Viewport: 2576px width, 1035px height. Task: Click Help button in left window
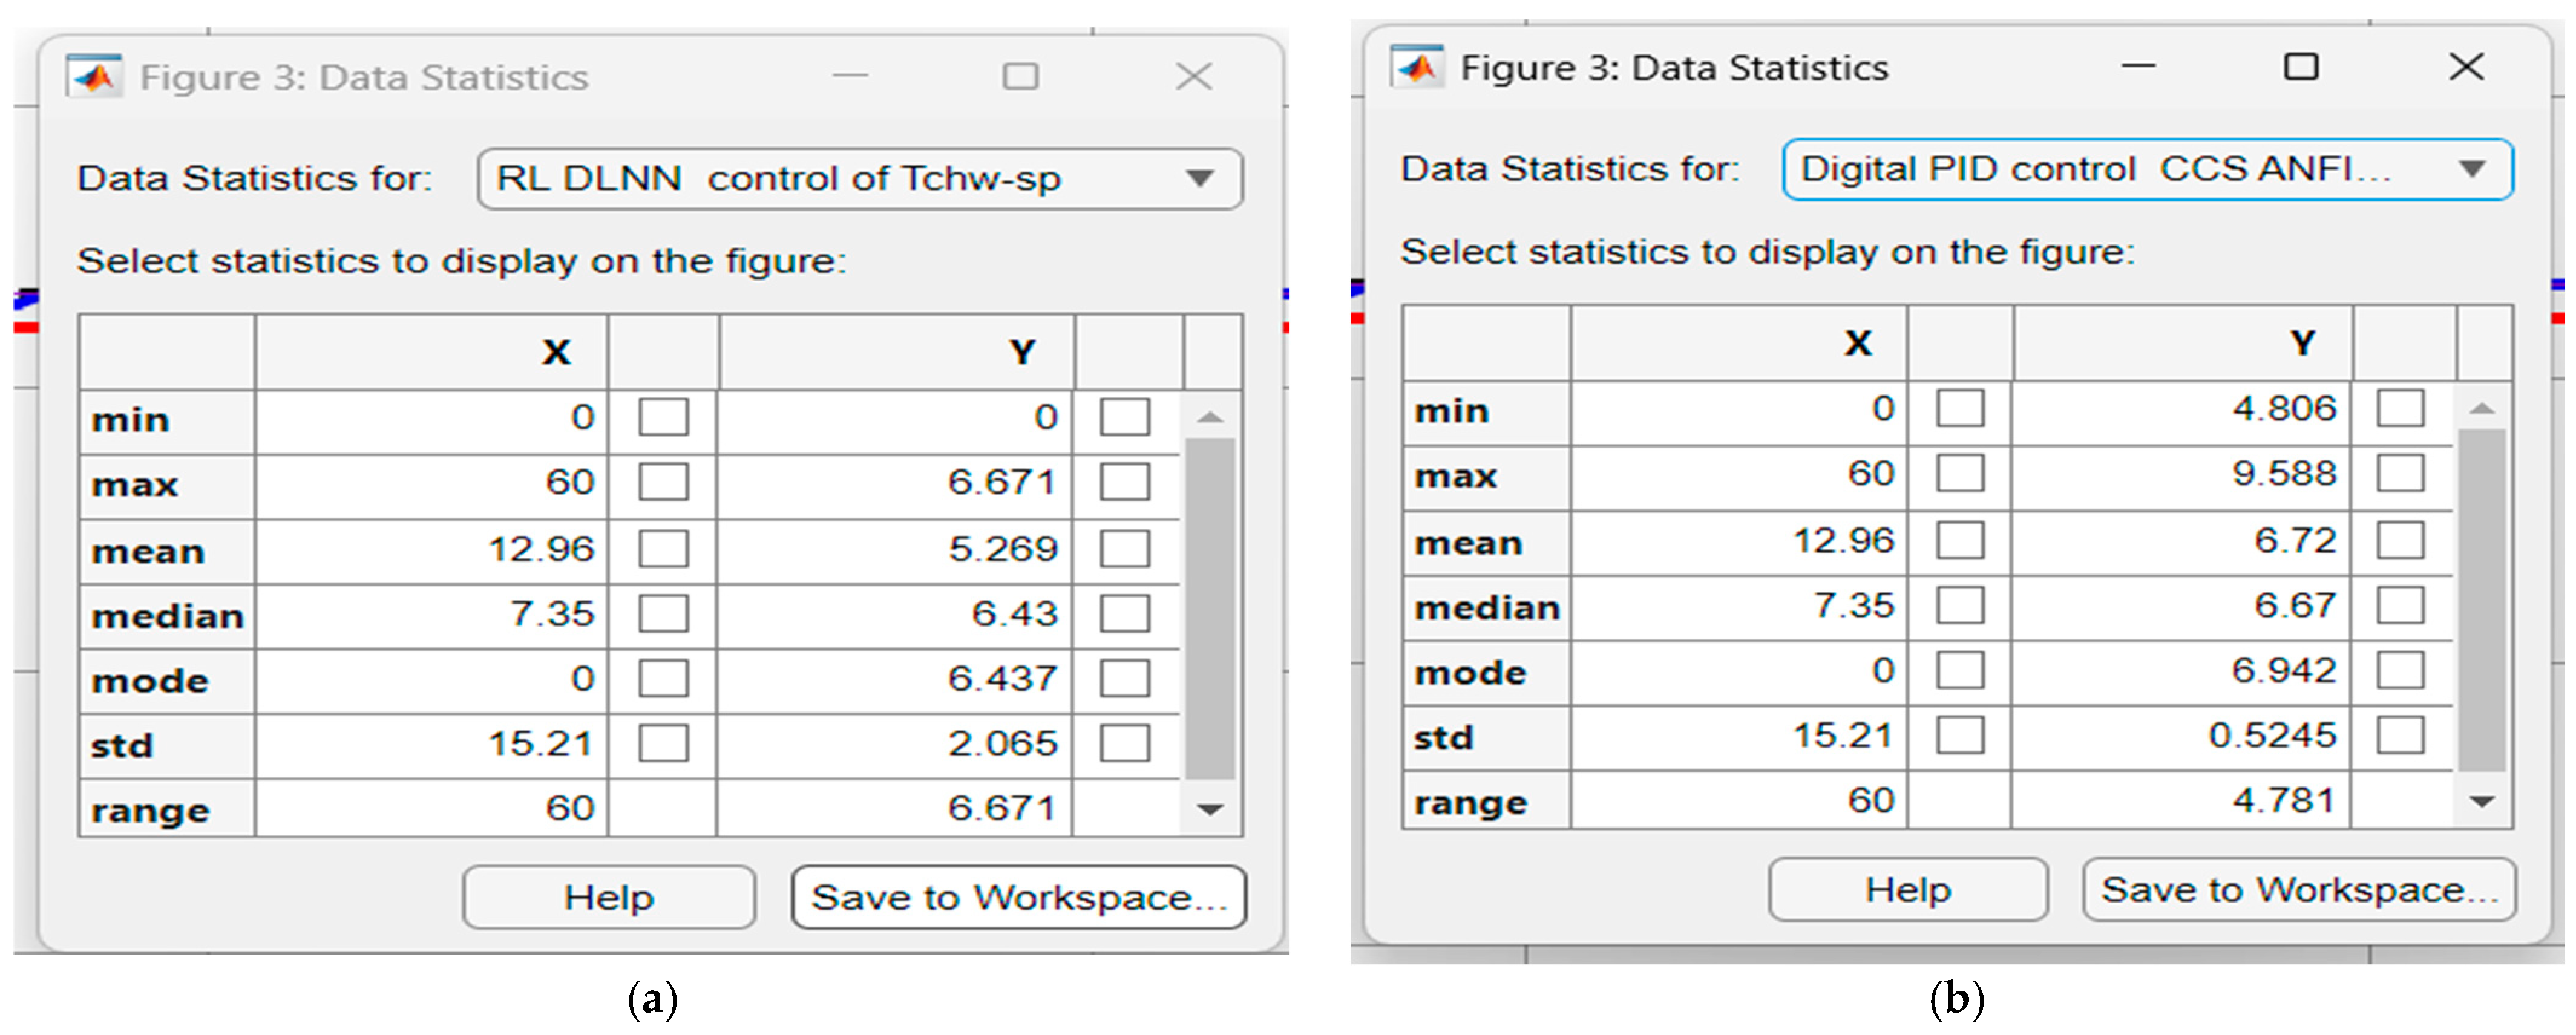(608, 897)
